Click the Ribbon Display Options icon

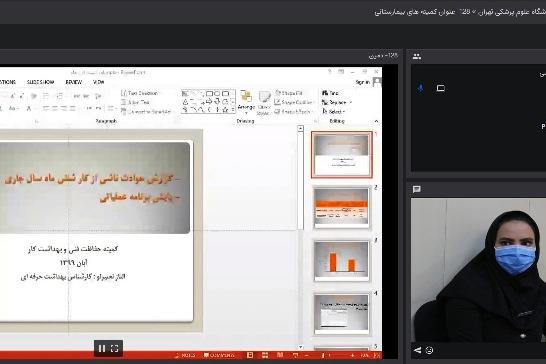pyautogui.click(x=341, y=72)
